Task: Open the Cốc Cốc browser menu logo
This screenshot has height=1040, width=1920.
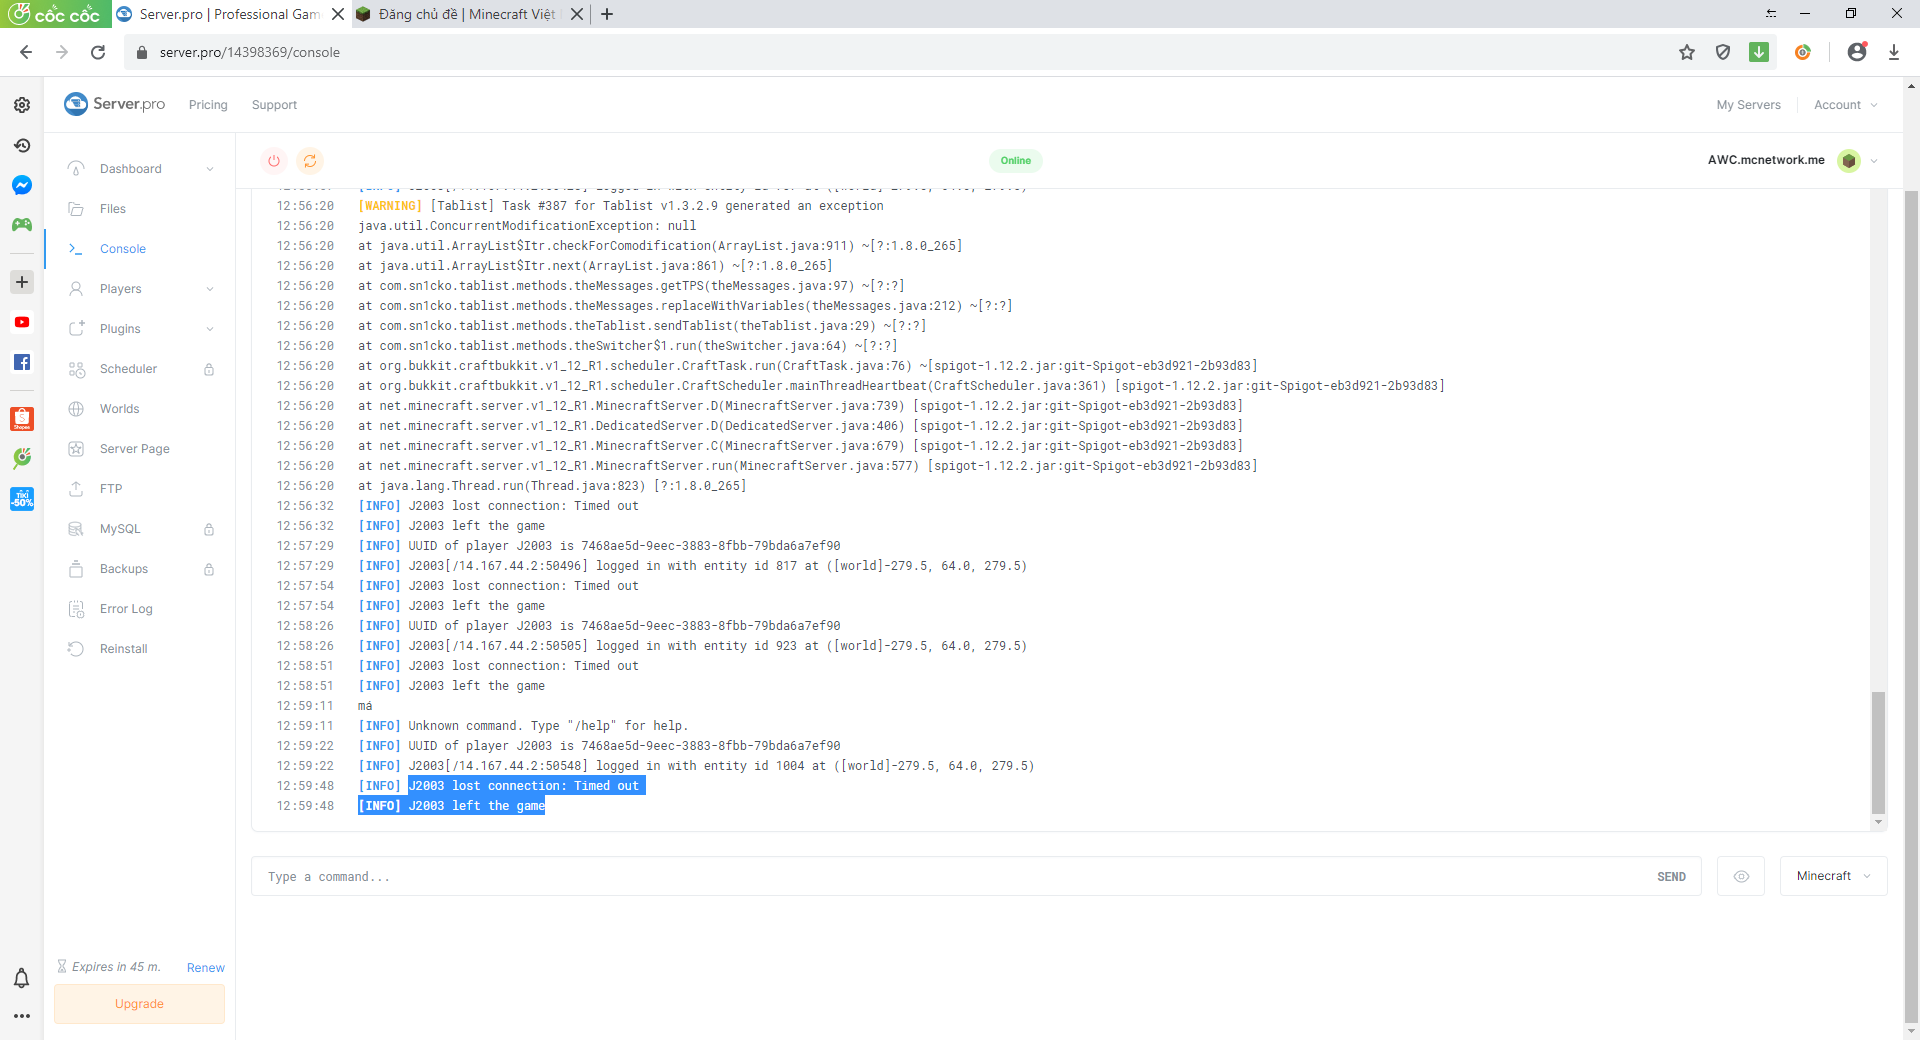Action: (56, 14)
